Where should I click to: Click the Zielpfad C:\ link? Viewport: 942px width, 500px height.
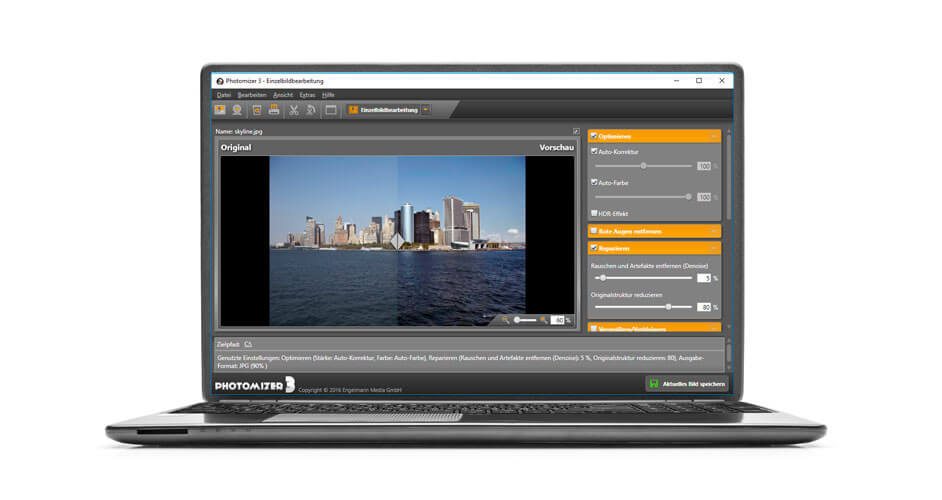pyautogui.click(x=248, y=344)
